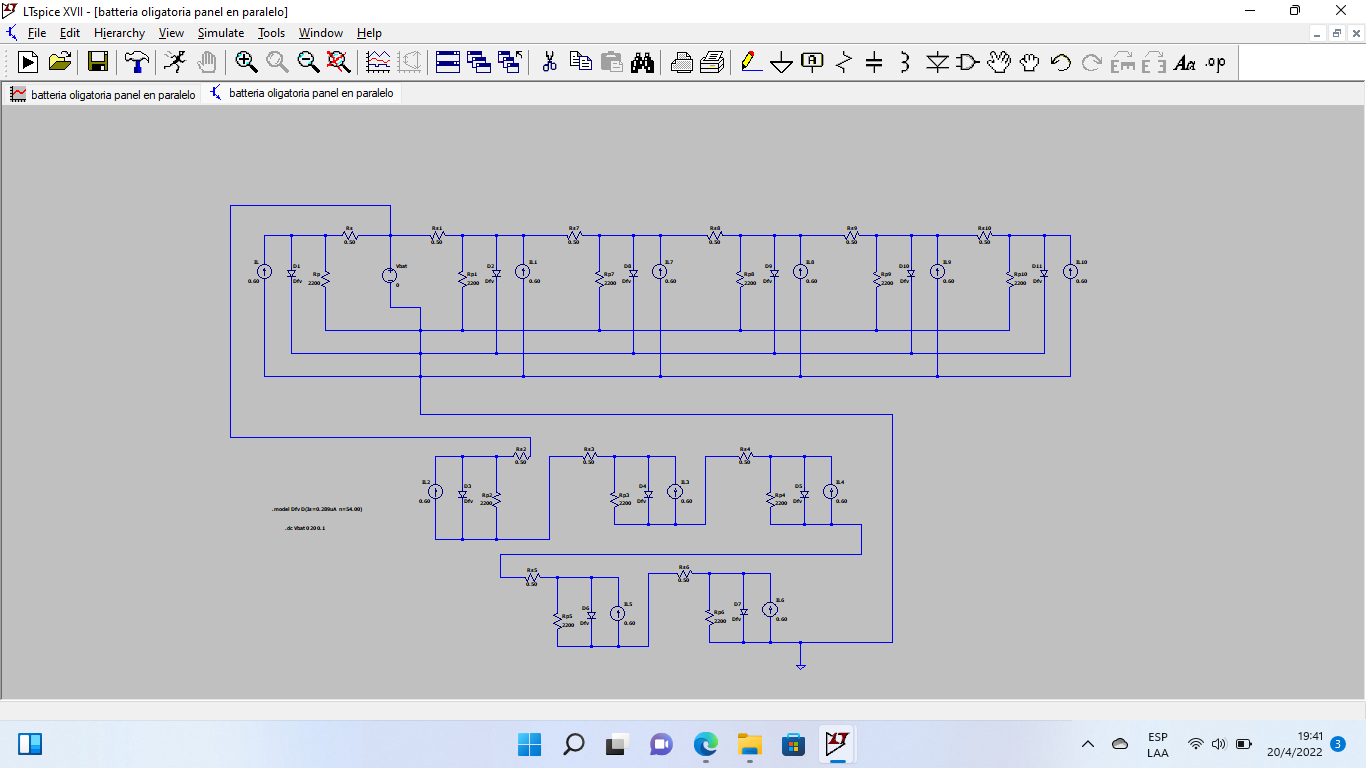The image size is (1366, 768).
Task: Open the Windows Start menu
Action: pos(529,744)
